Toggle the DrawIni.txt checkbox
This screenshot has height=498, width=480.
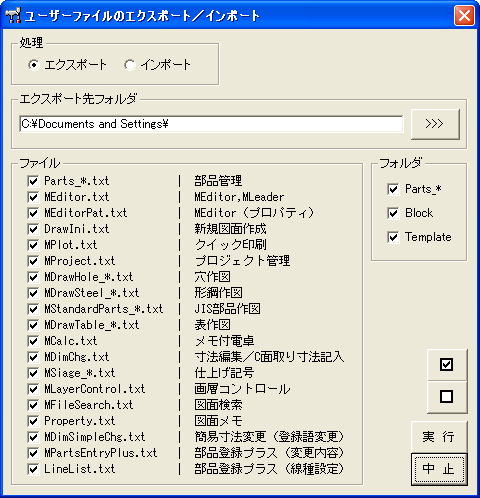(x=33, y=229)
